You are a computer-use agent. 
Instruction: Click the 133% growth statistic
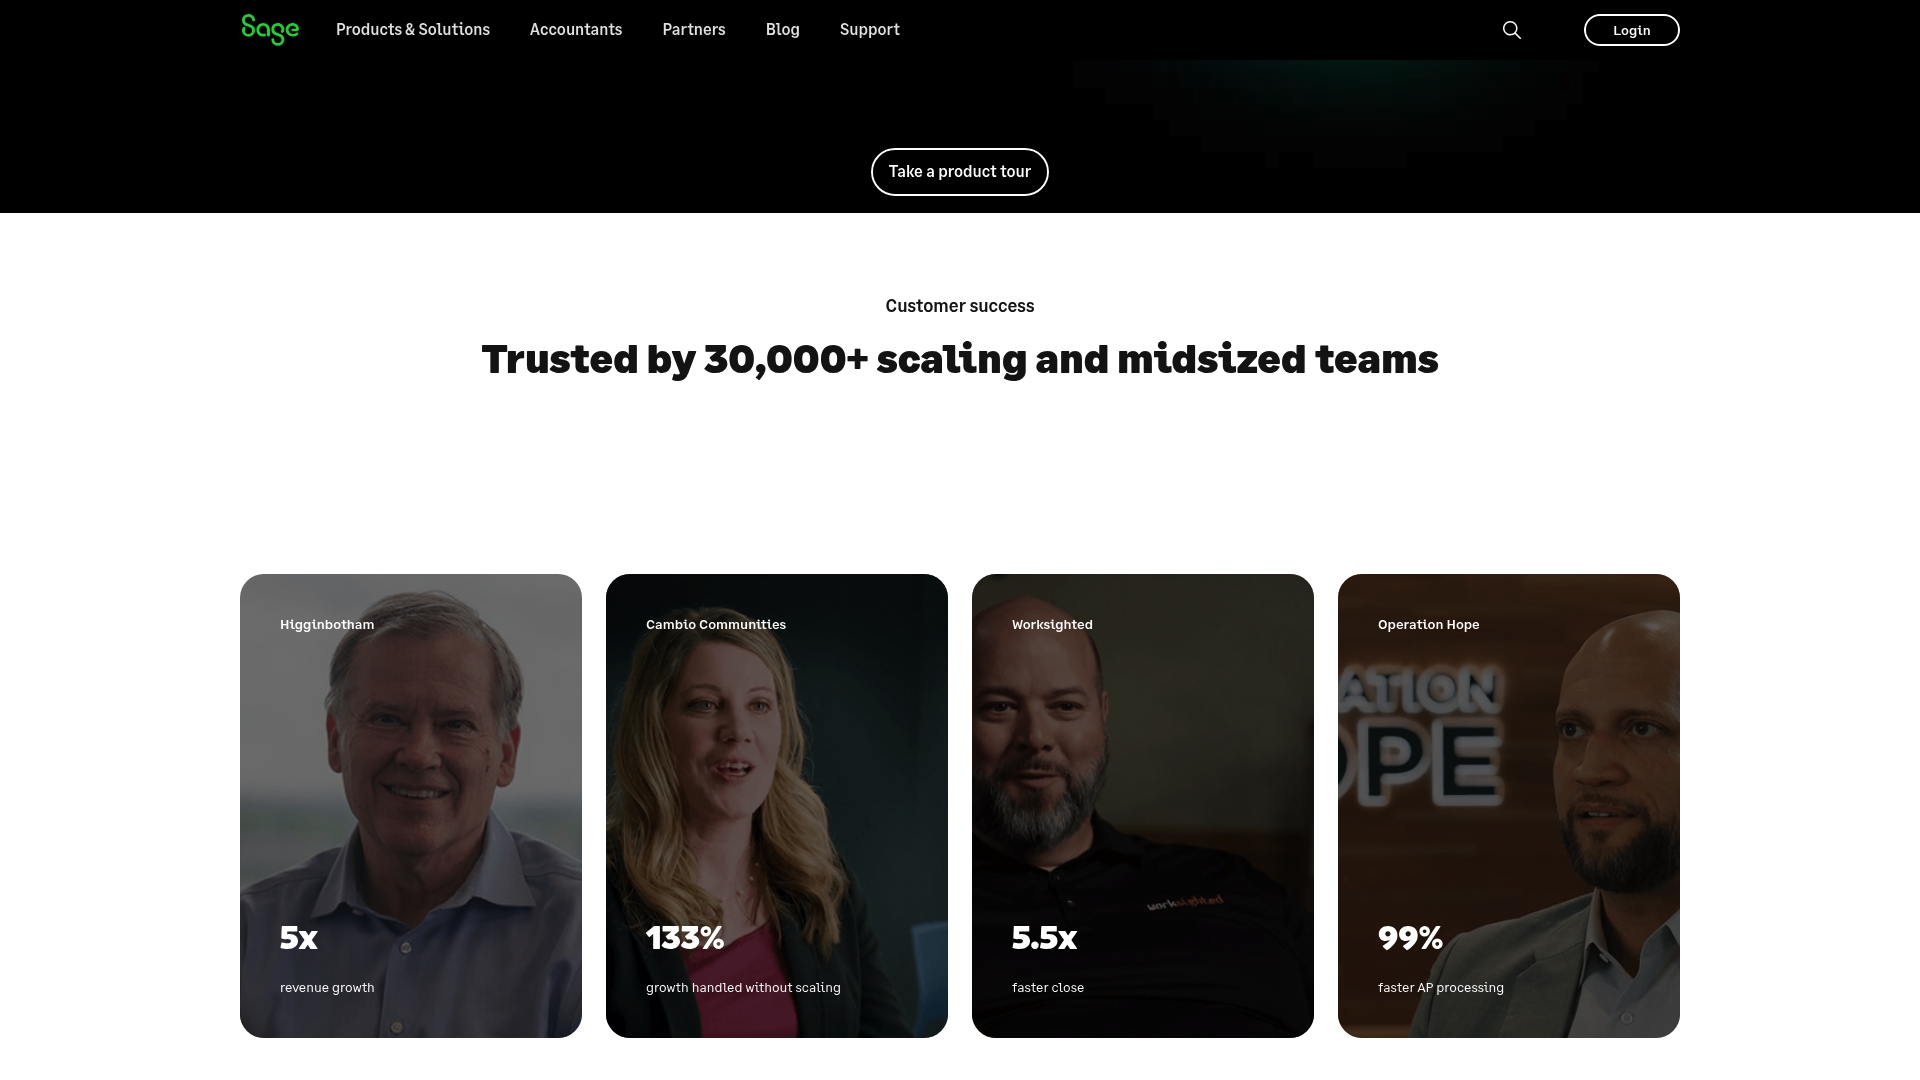coord(685,938)
